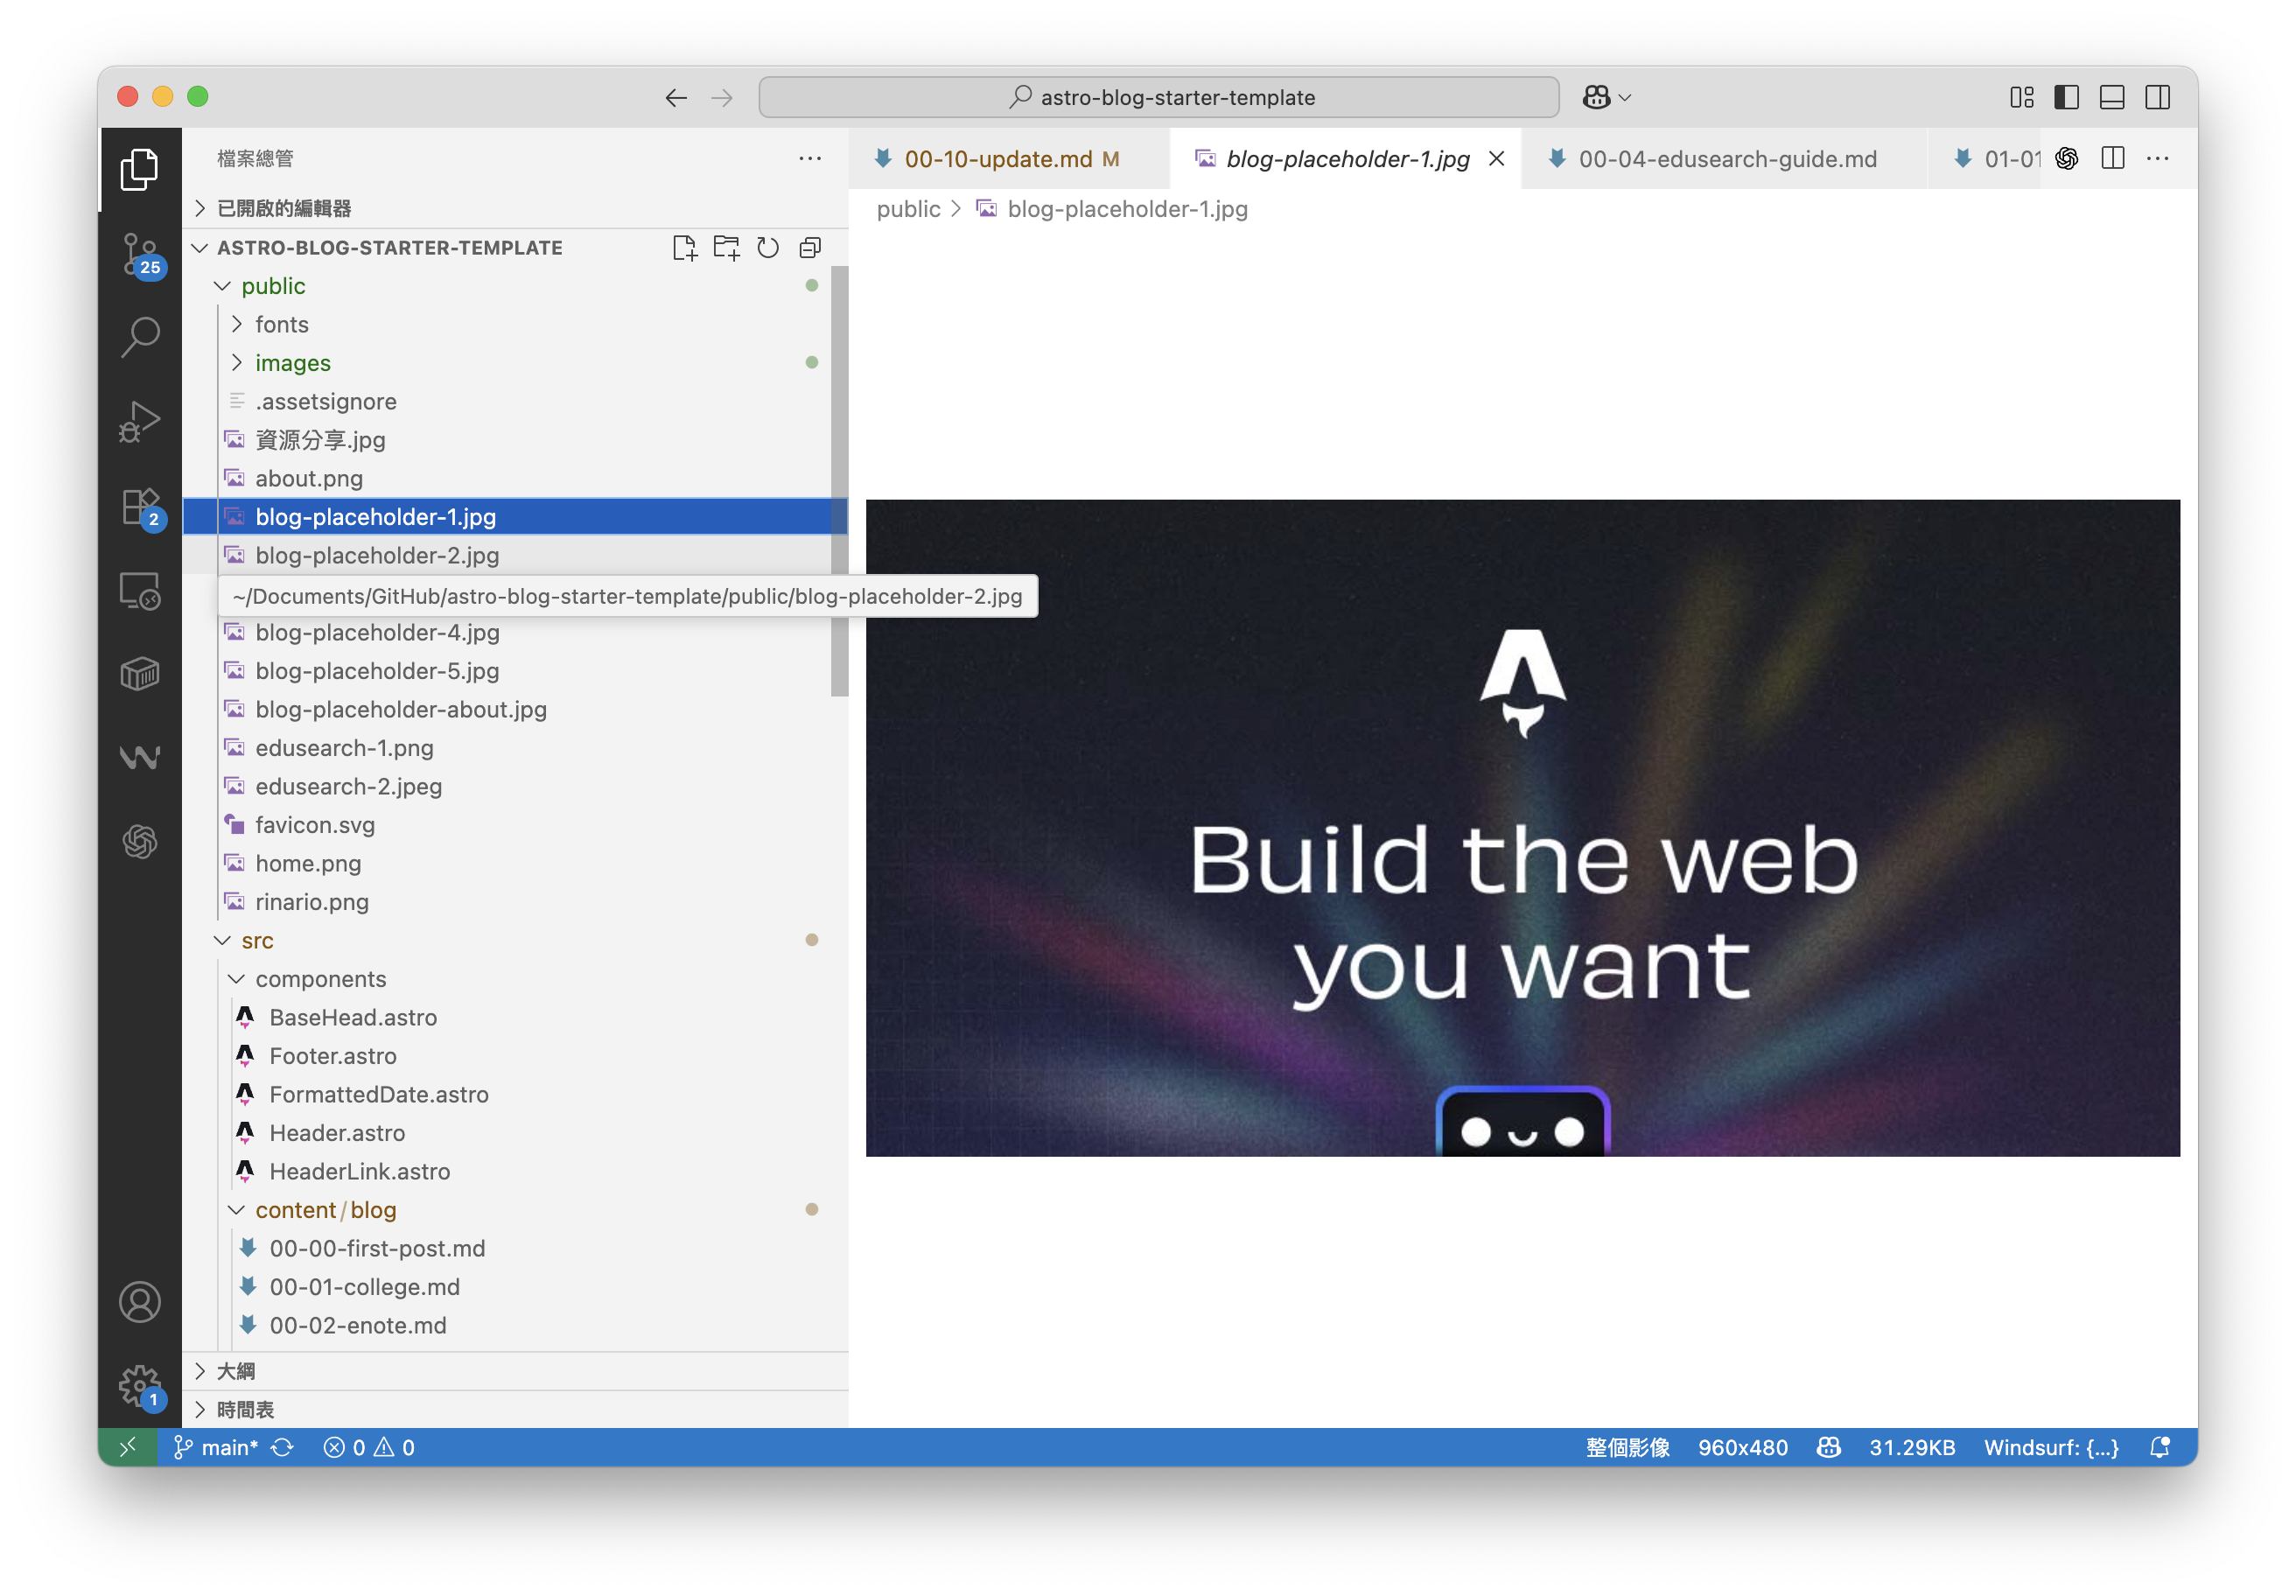Open more editor actions menu
2296x1596 pixels.
pos(2158,158)
